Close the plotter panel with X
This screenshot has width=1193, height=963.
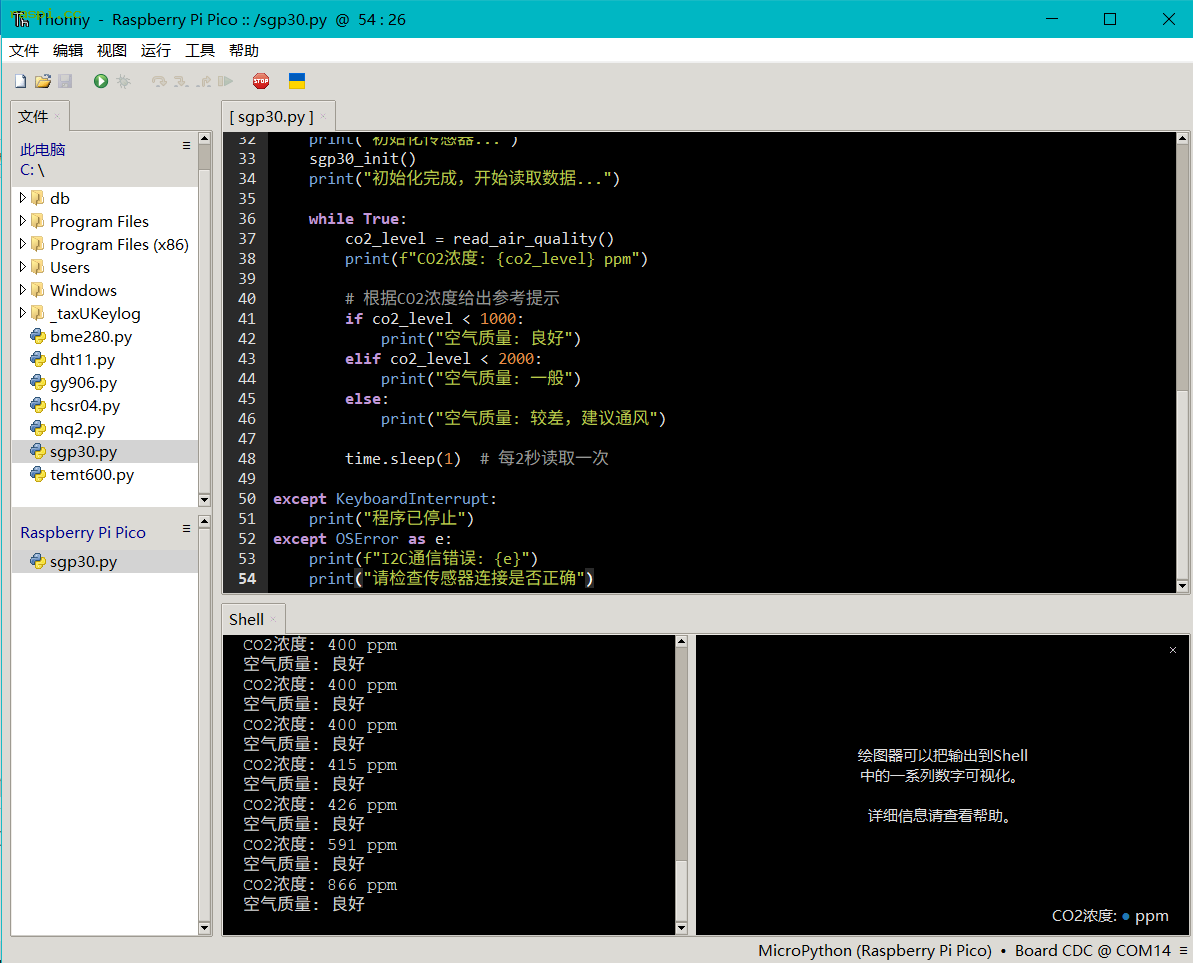click(x=1173, y=650)
